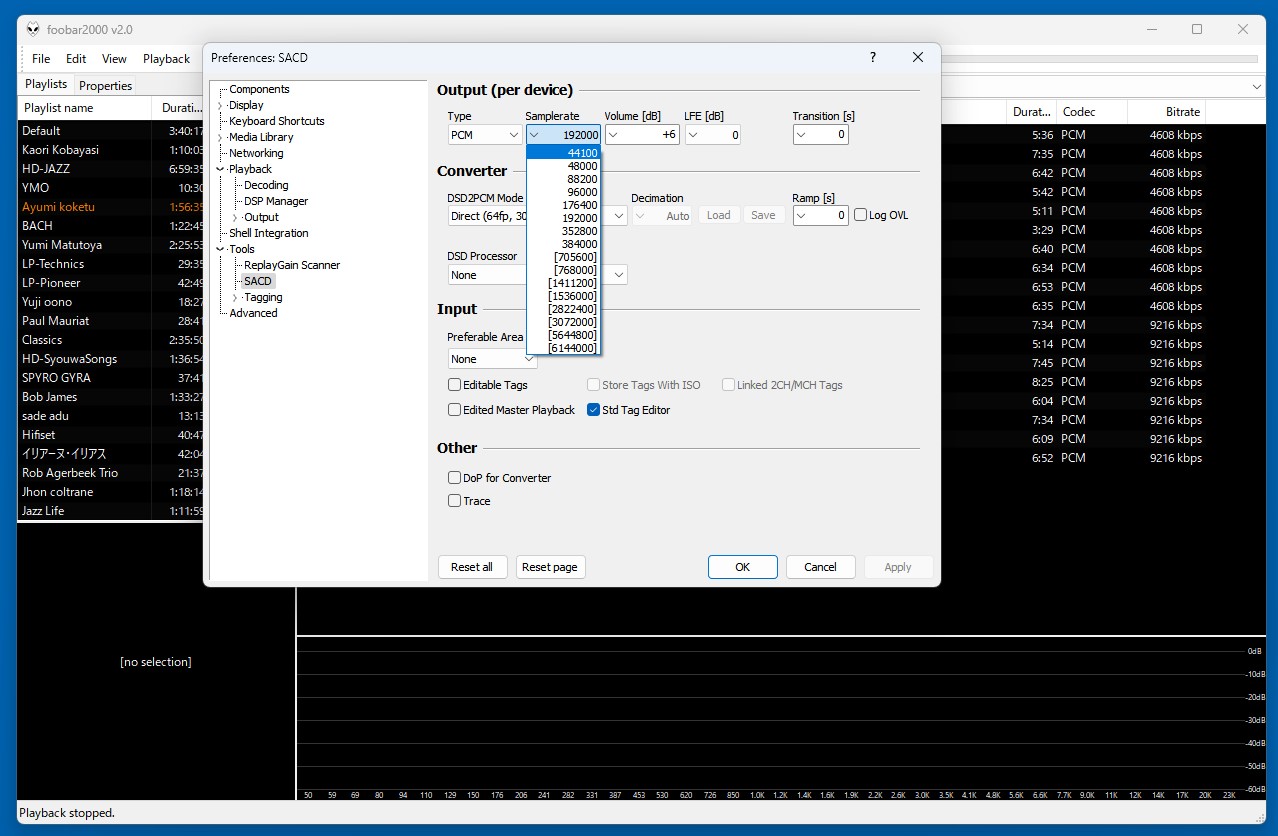Open the Ramp [s] dropdown
The width and height of the screenshot is (1278, 836).
tap(820, 215)
